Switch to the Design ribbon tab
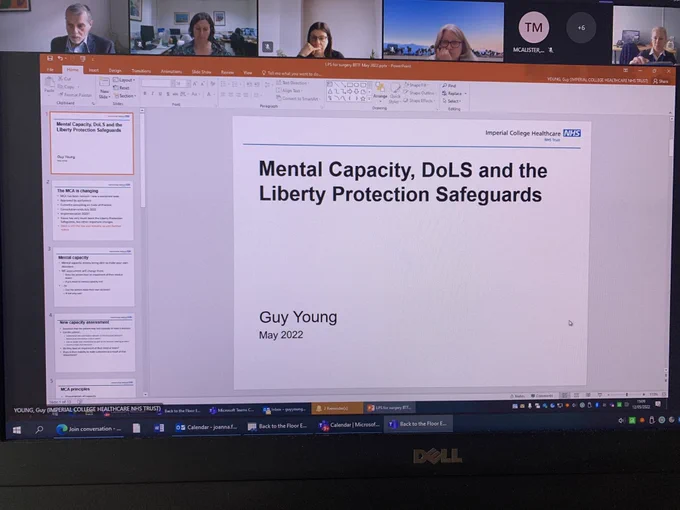This screenshot has width=680, height=510. pos(115,70)
